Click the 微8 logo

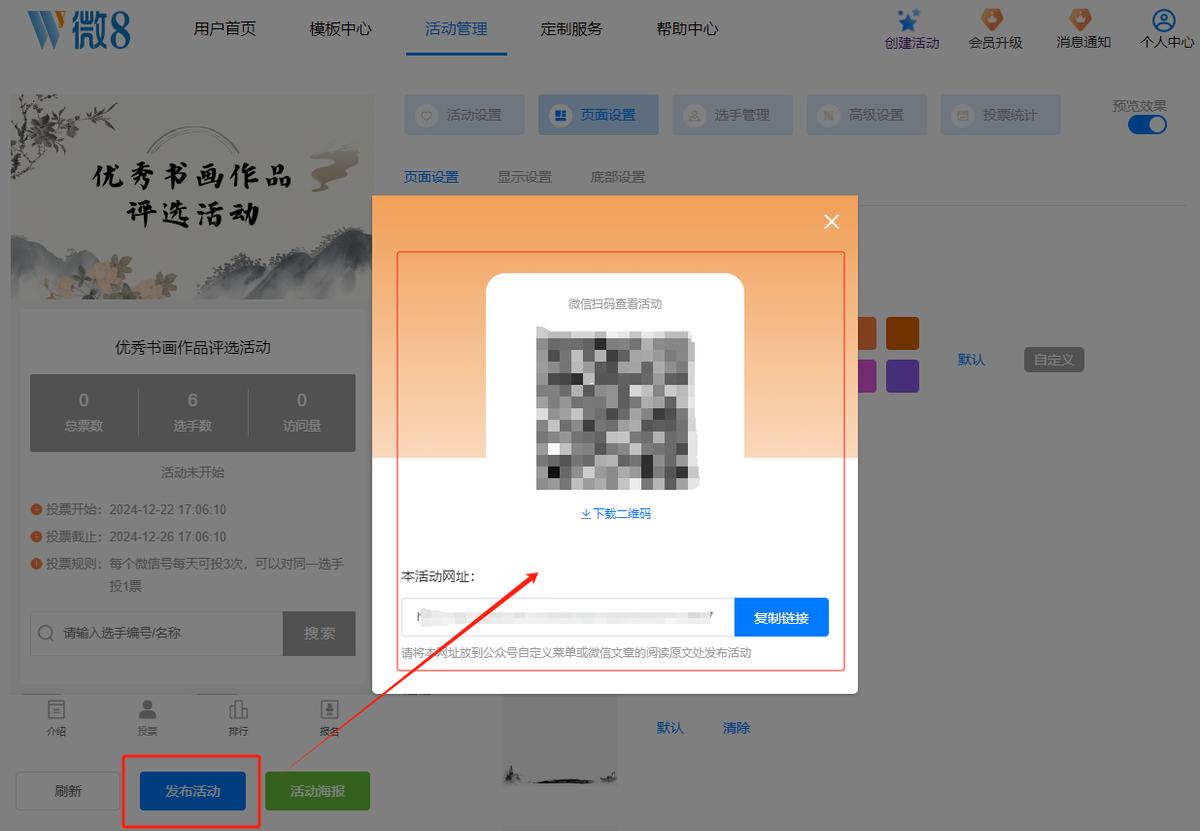coord(78,29)
